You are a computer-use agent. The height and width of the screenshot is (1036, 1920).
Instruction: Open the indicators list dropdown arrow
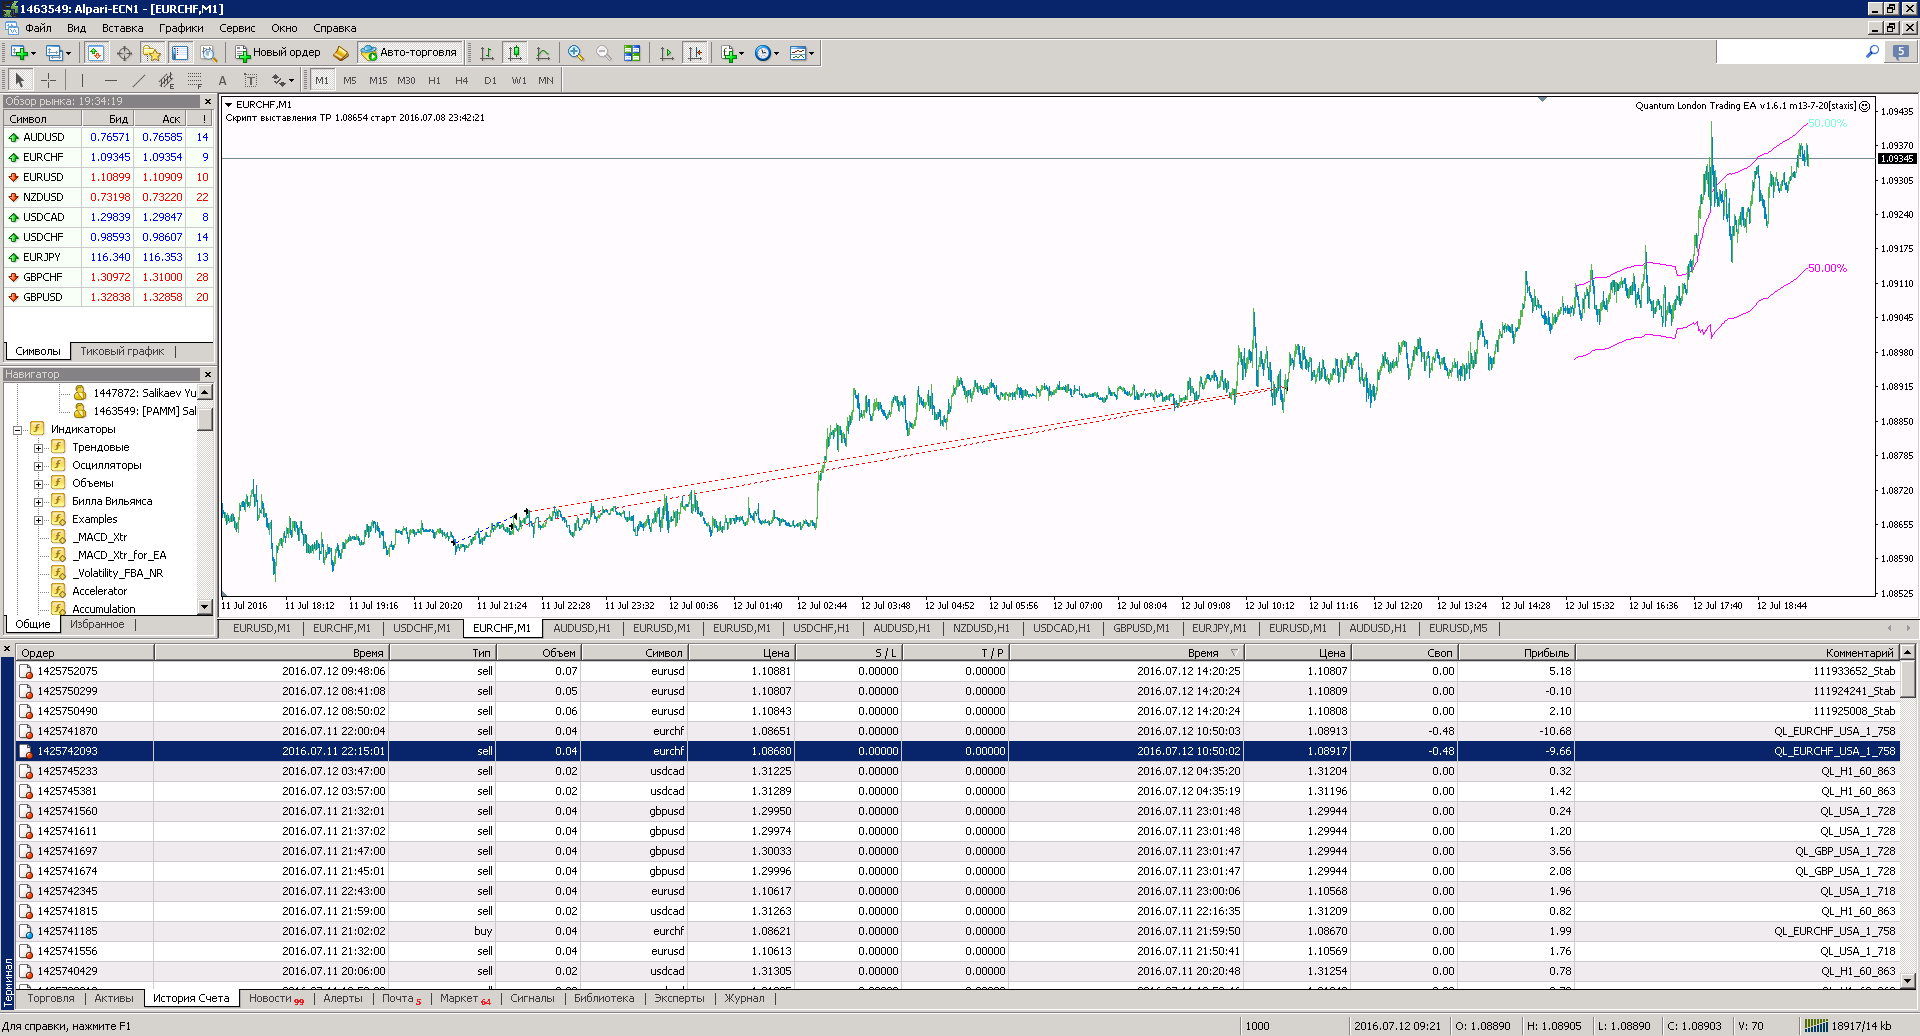point(741,53)
